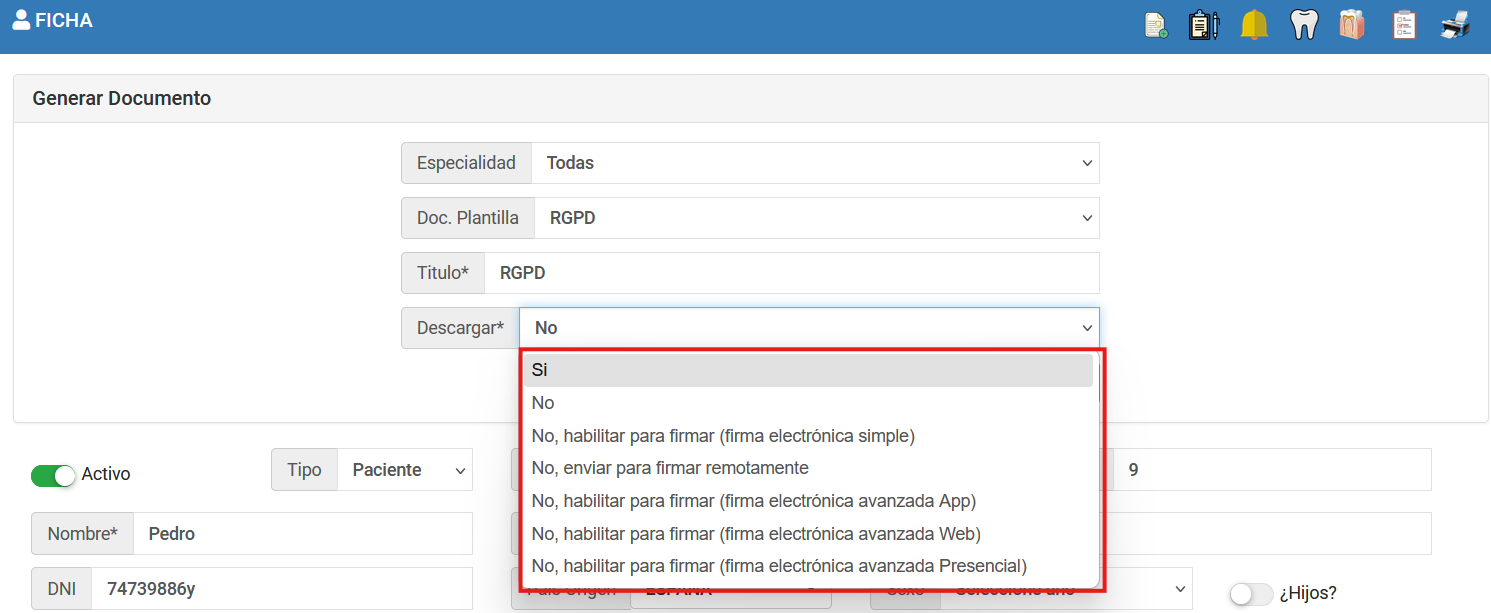Choose 'No, enviar para firmar remotamente' option
This screenshot has width=1491, height=613.
coord(670,468)
